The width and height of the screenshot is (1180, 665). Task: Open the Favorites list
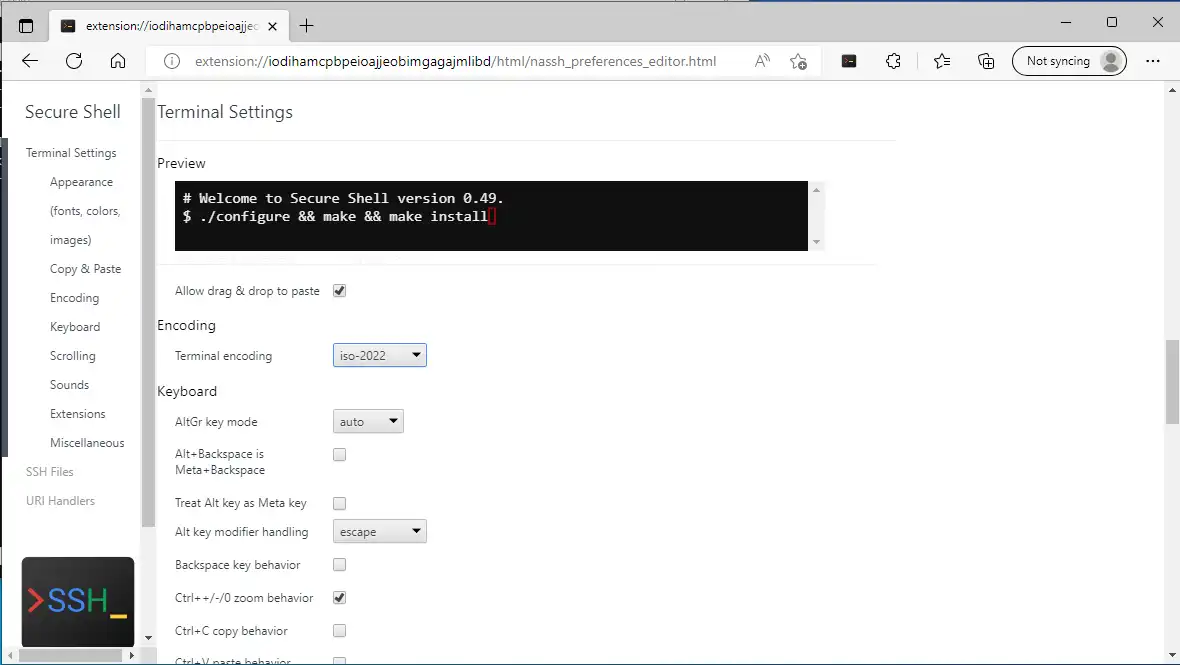pyautogui.click(x=942, y=61)
